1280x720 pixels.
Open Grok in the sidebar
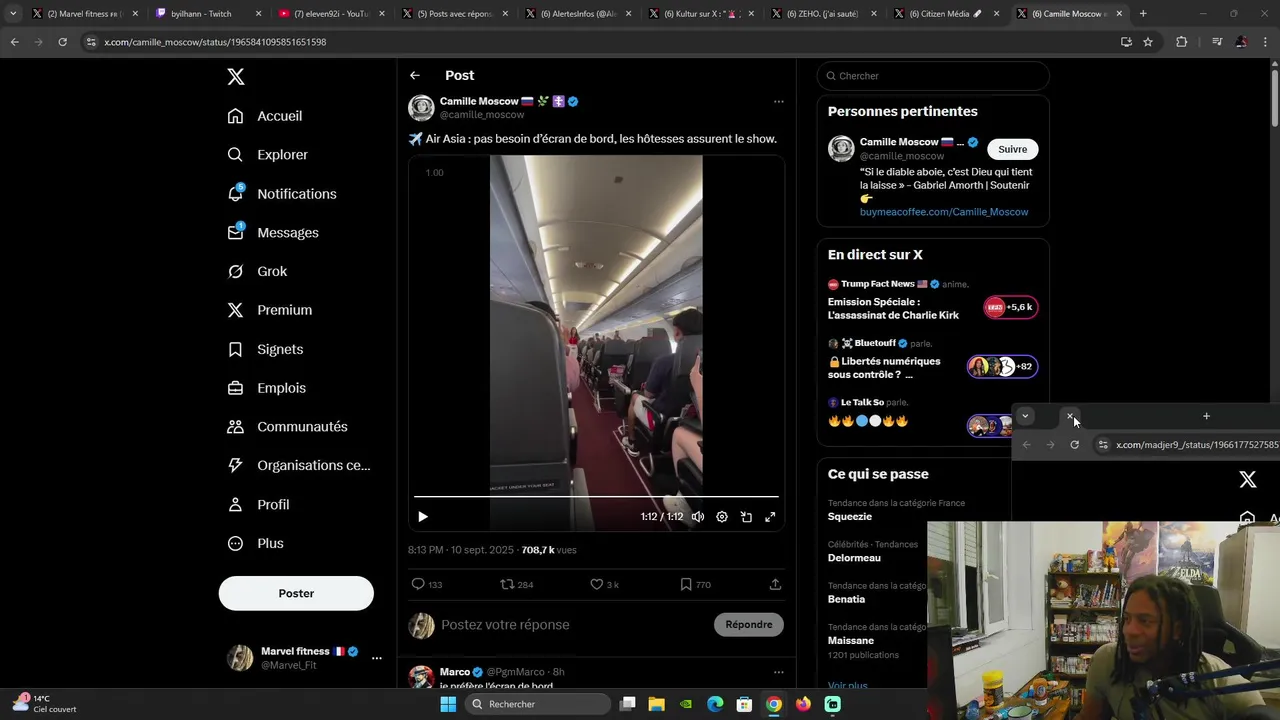257,271
